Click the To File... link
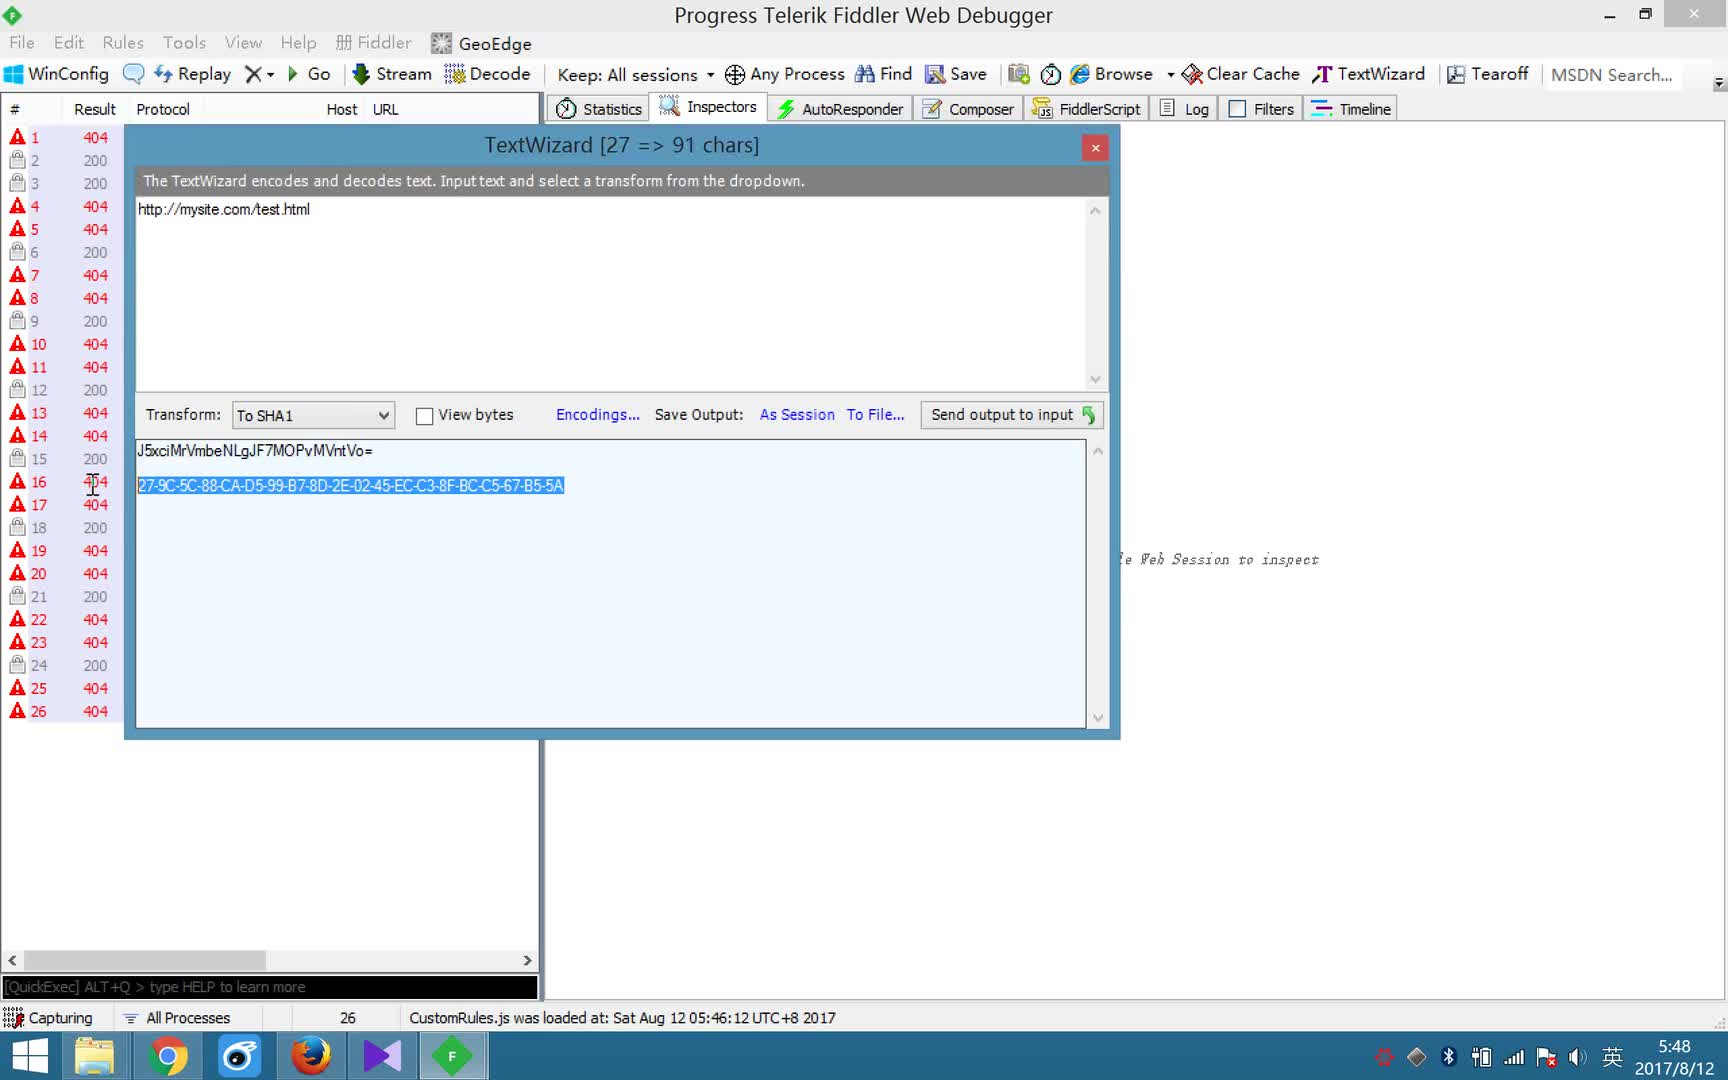Screen dimensions: 1728x1080 875,415
